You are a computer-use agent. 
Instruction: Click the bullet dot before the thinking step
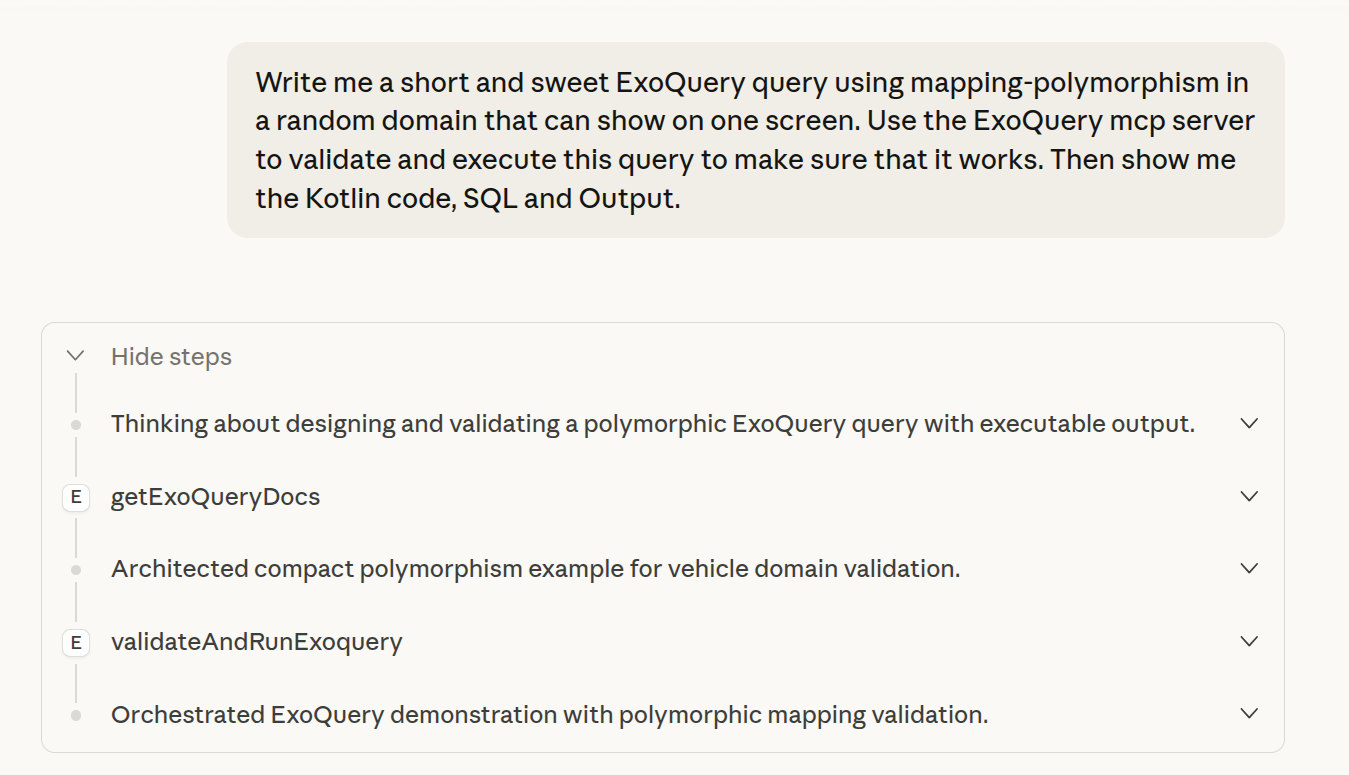(x=75, y=423)
